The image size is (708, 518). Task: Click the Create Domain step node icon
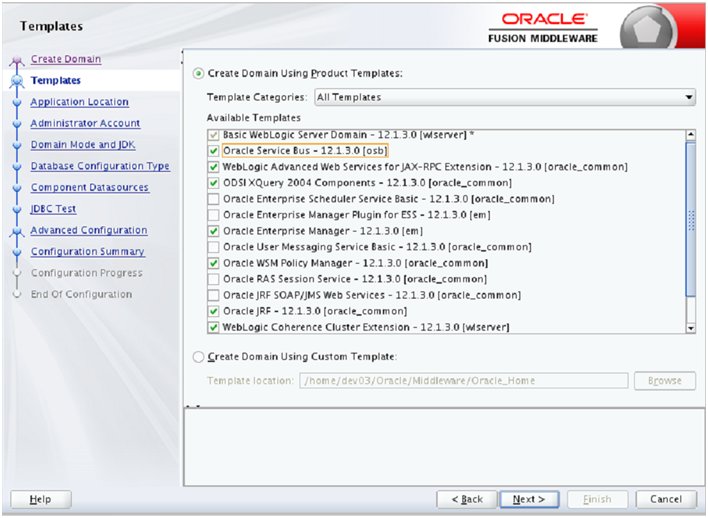[17, 60]
